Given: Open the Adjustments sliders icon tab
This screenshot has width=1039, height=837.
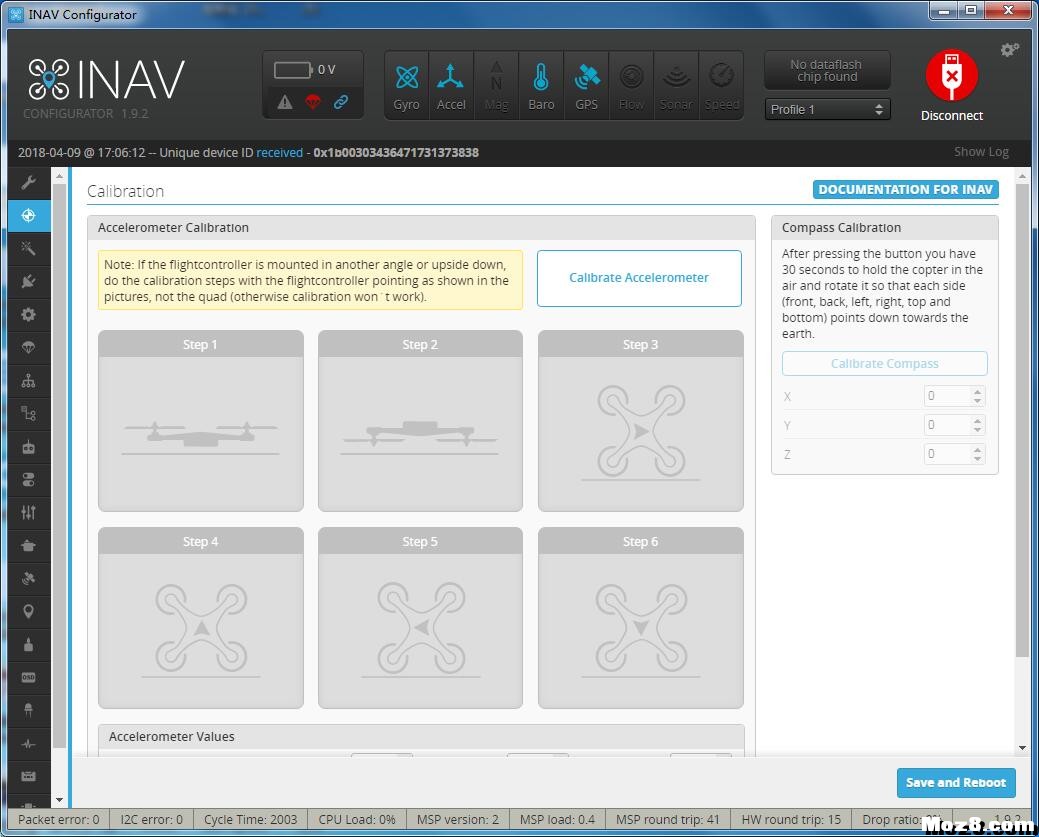Looking at the screenshot, I should [28, 512].
